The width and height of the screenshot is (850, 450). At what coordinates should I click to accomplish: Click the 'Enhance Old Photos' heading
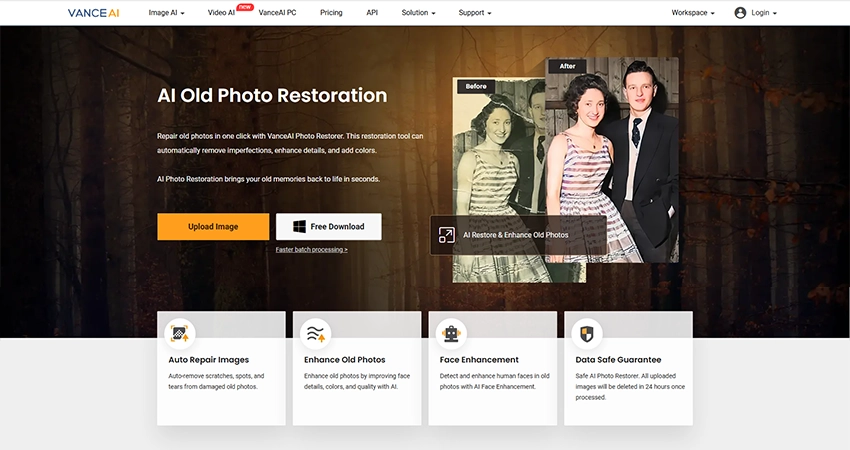[x=345, y=359]
